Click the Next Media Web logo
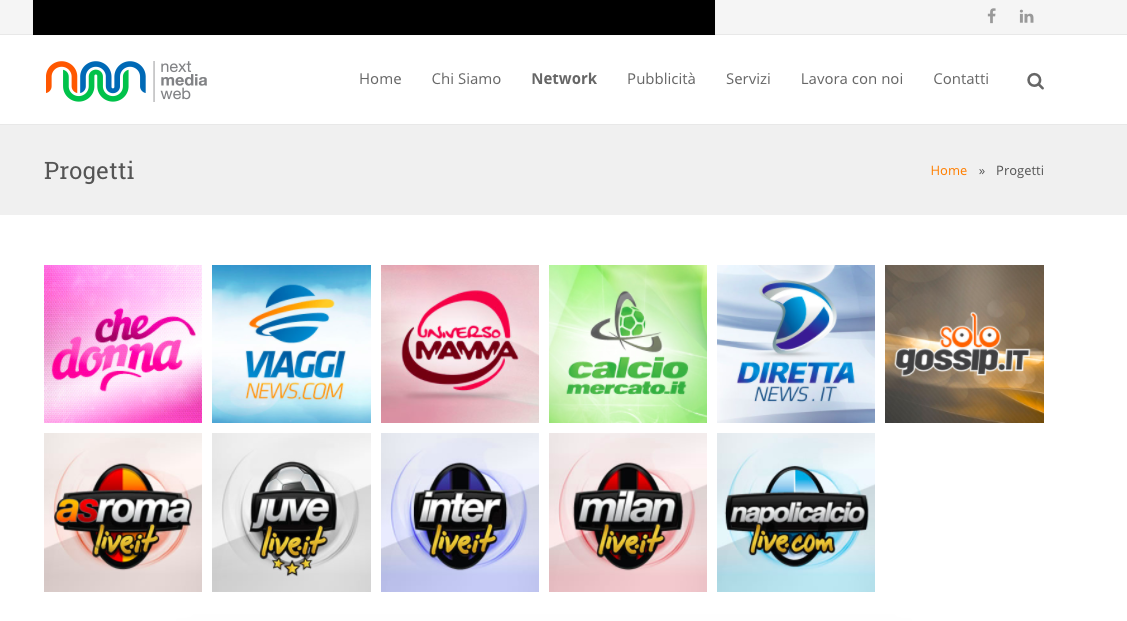The image size is (1127, 621). (126, 80)
